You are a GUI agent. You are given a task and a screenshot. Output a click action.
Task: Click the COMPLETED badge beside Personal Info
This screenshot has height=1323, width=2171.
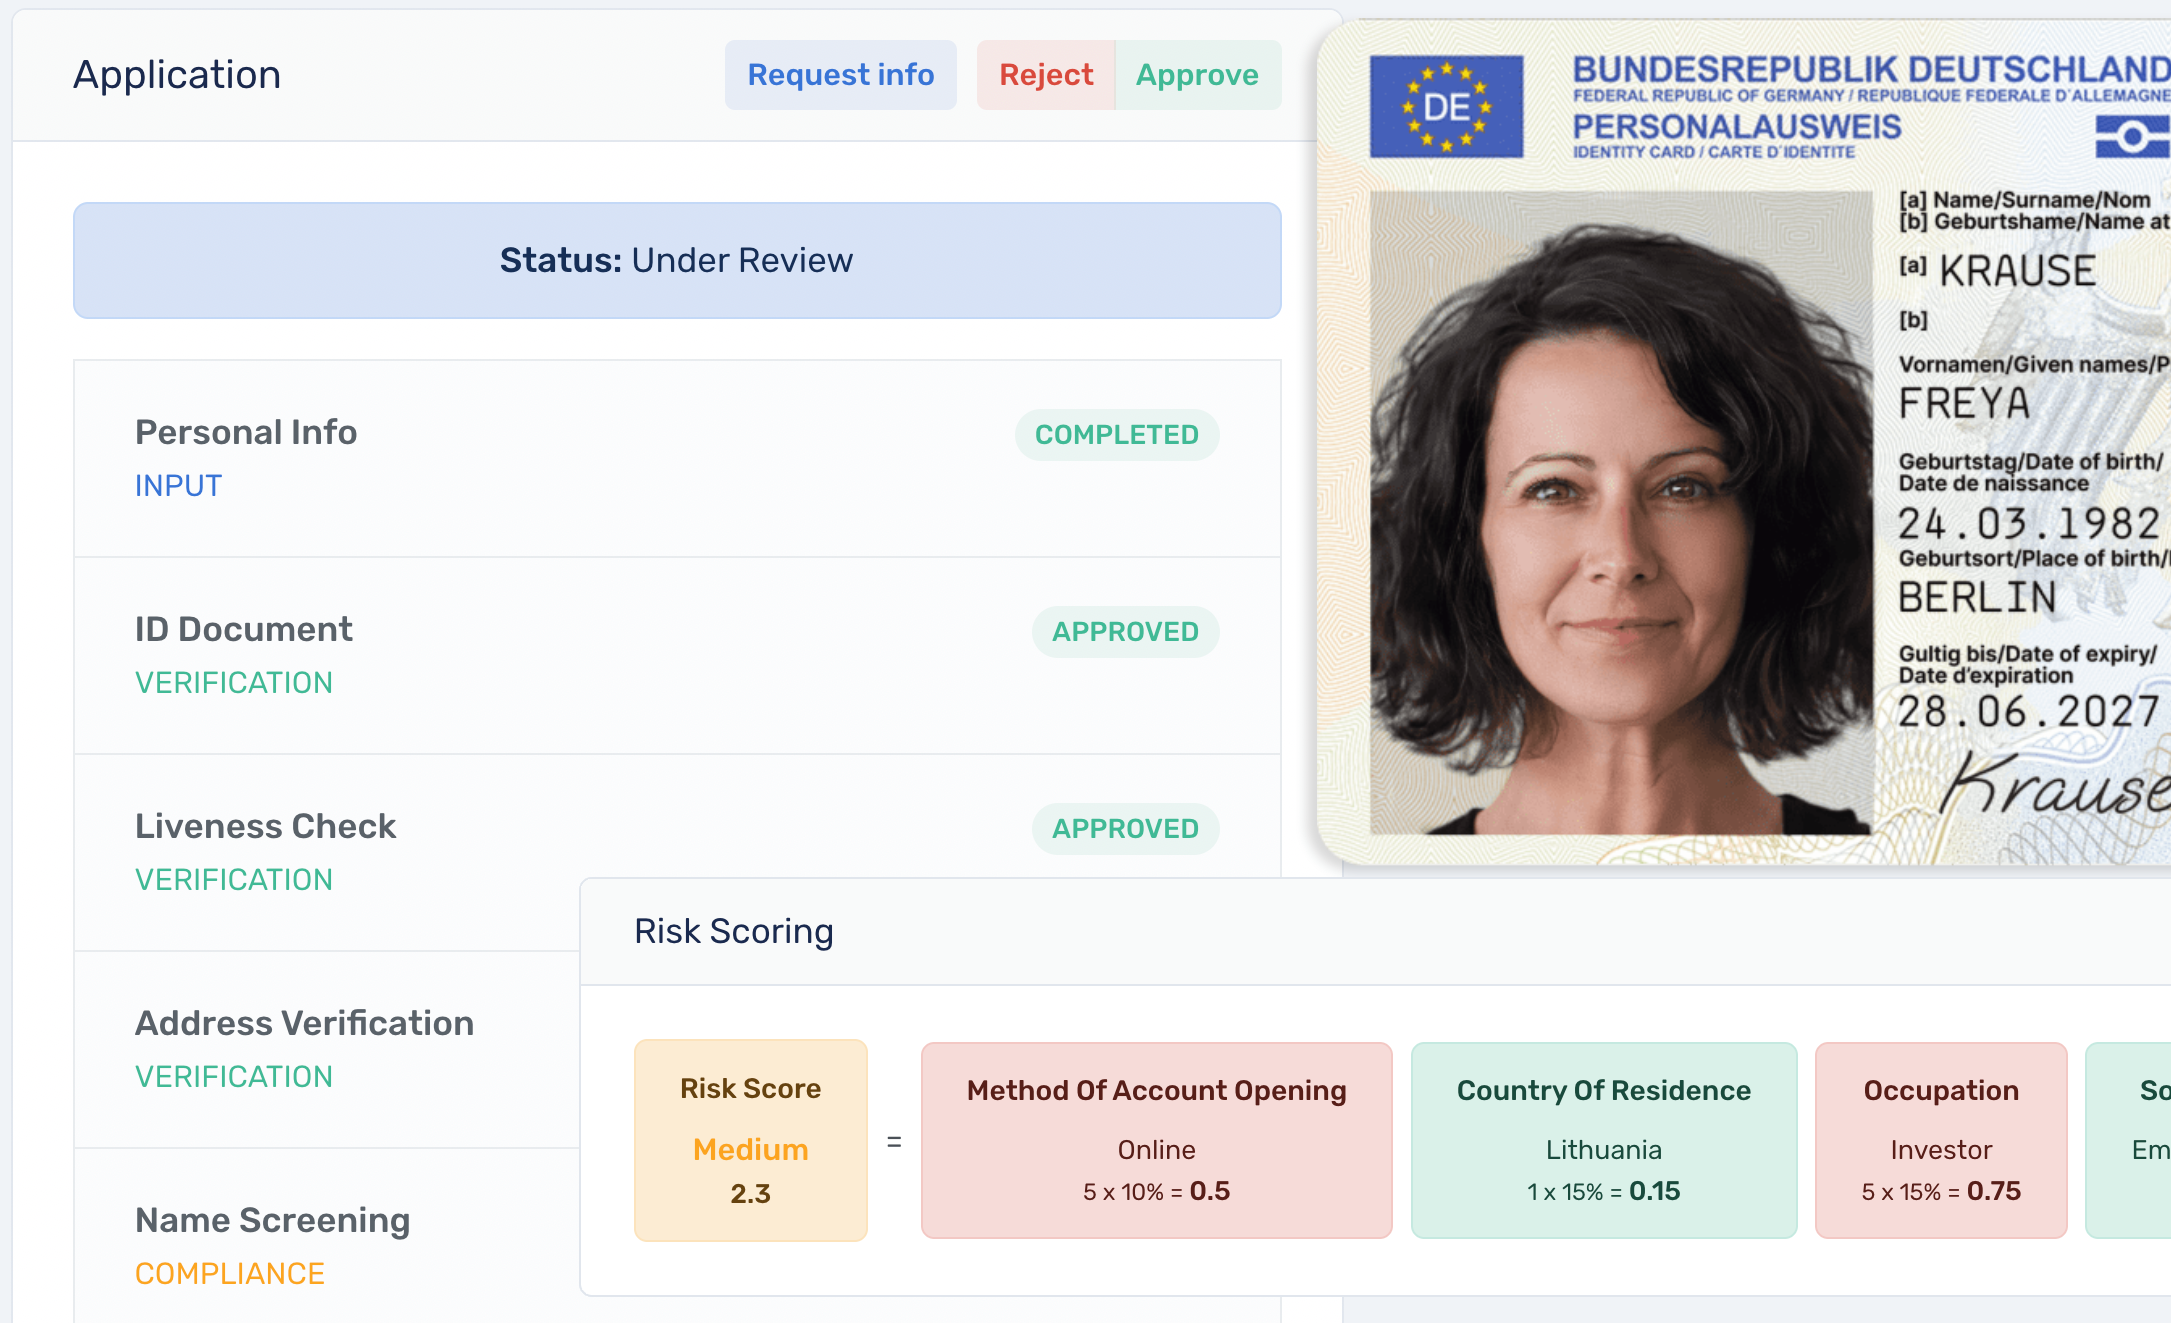click(x=1117, y=434)
